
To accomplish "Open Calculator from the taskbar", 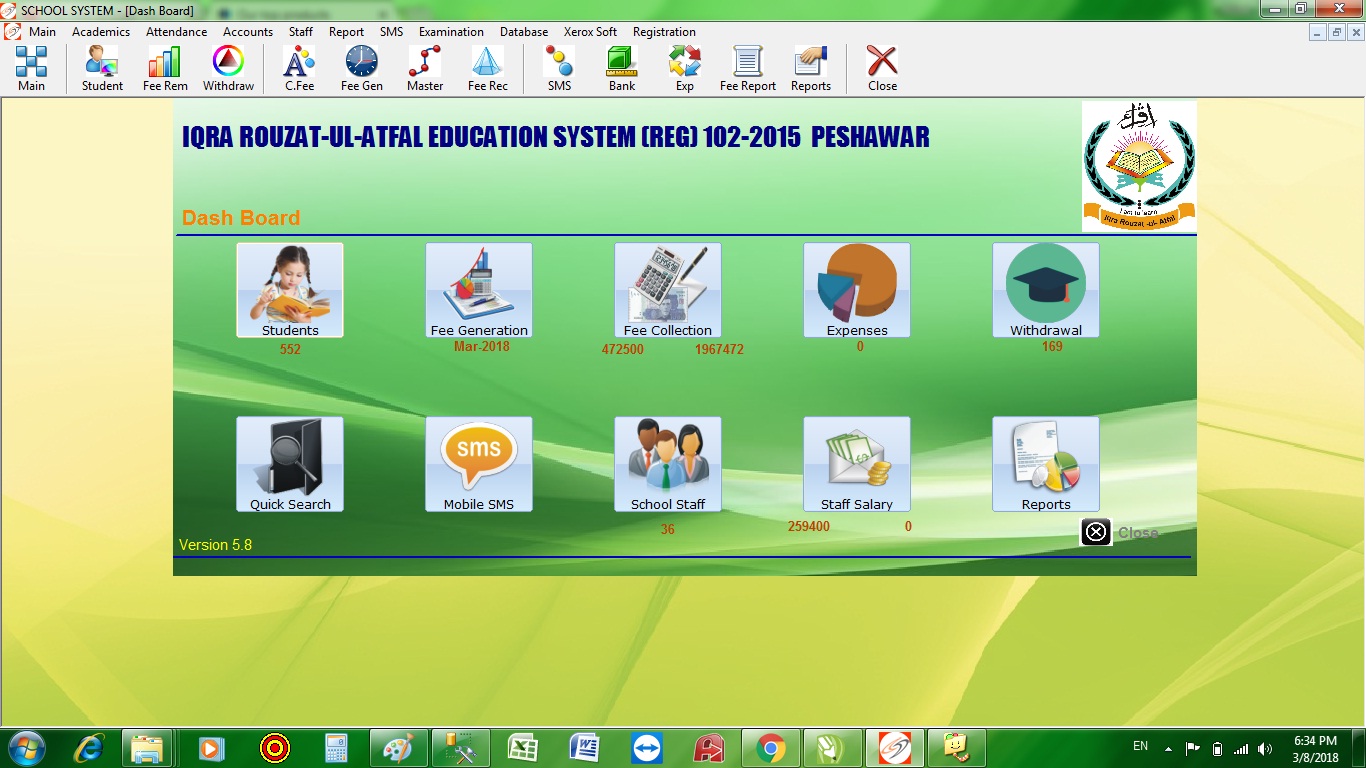I will [x=337, y=748].
